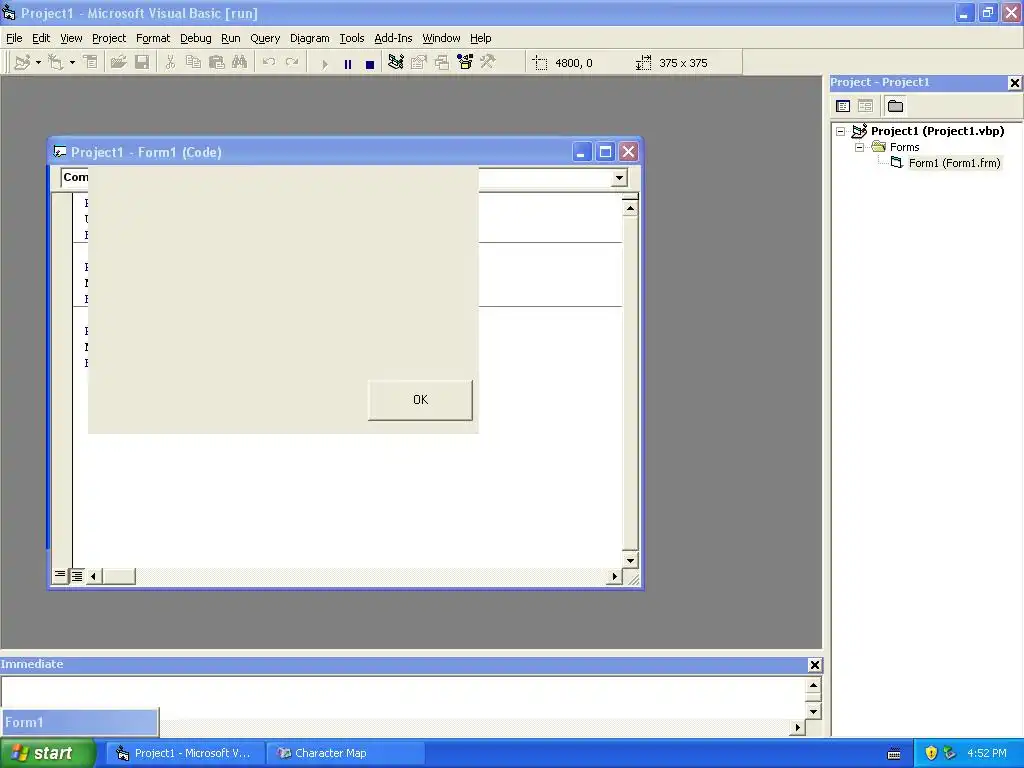Screen dimensions: 1024x768
Task: Open the Procedure dropdown in code window
Action: tap(619, 178)
